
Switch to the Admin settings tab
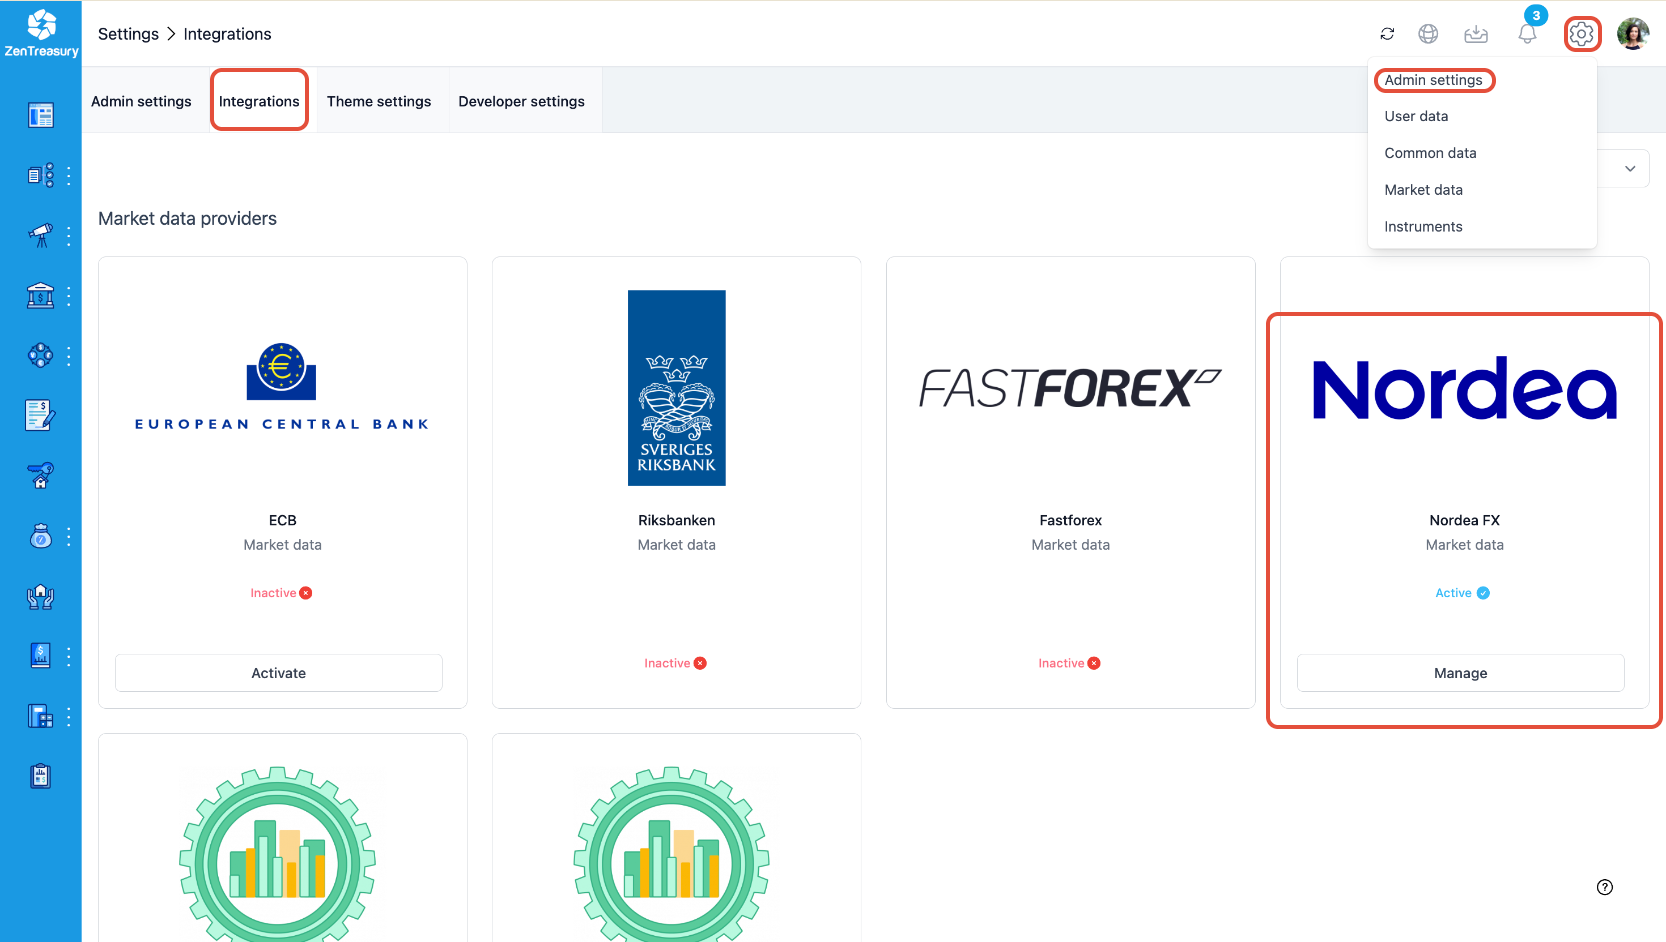141,101
